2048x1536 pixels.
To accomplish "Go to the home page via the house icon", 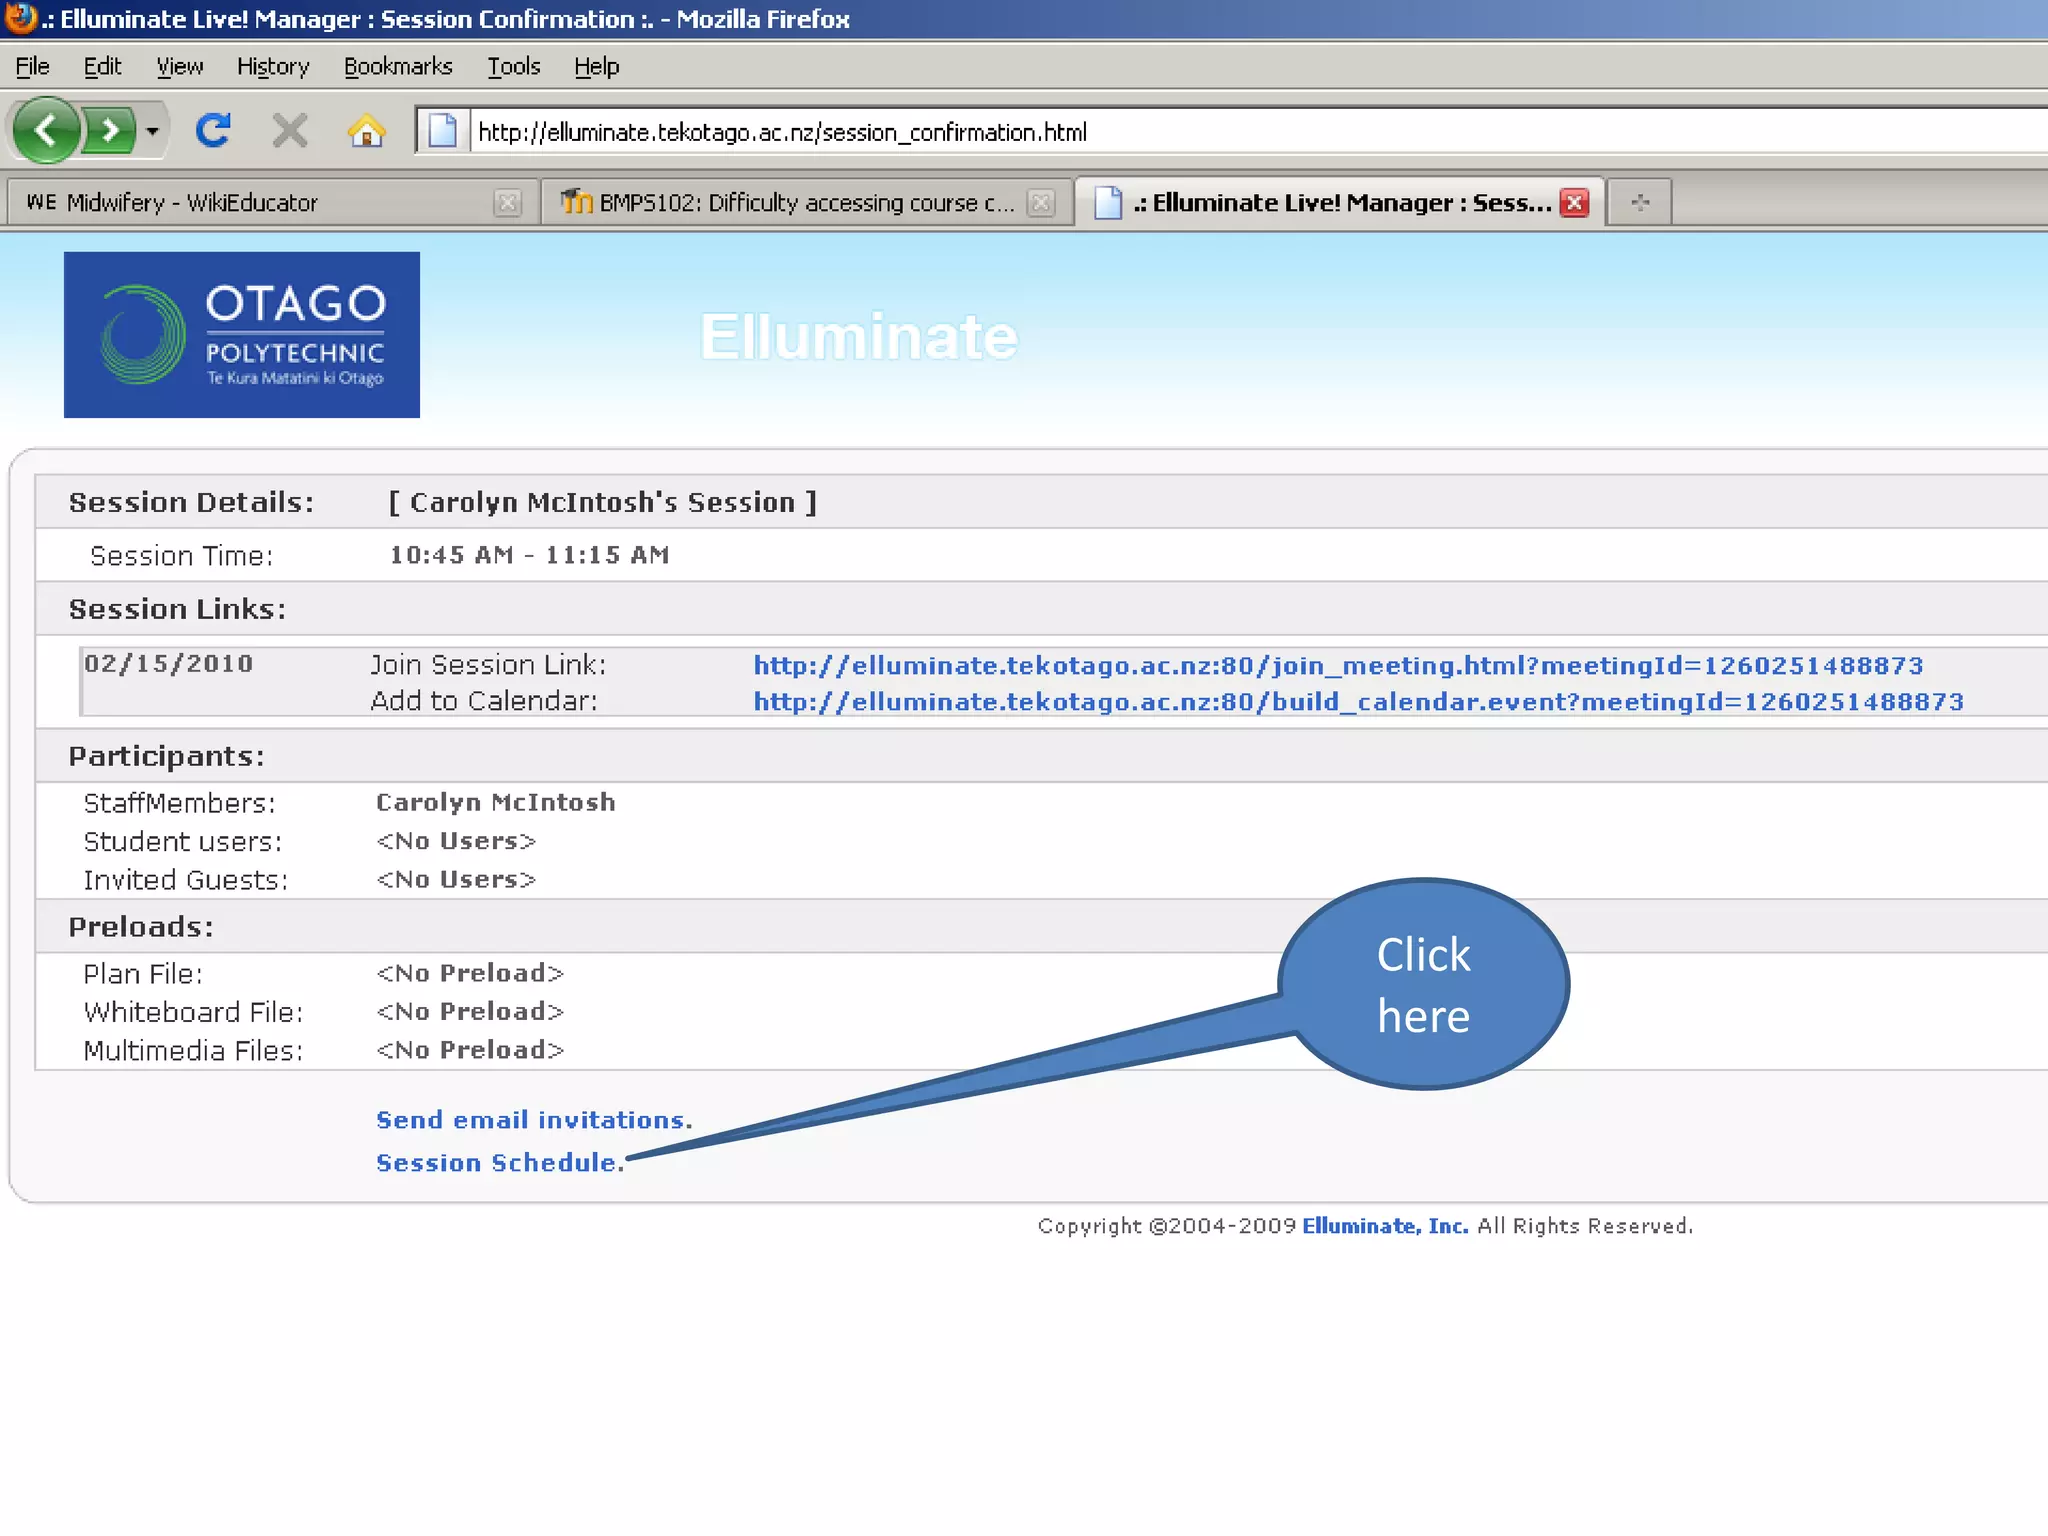I will point(366,131).
